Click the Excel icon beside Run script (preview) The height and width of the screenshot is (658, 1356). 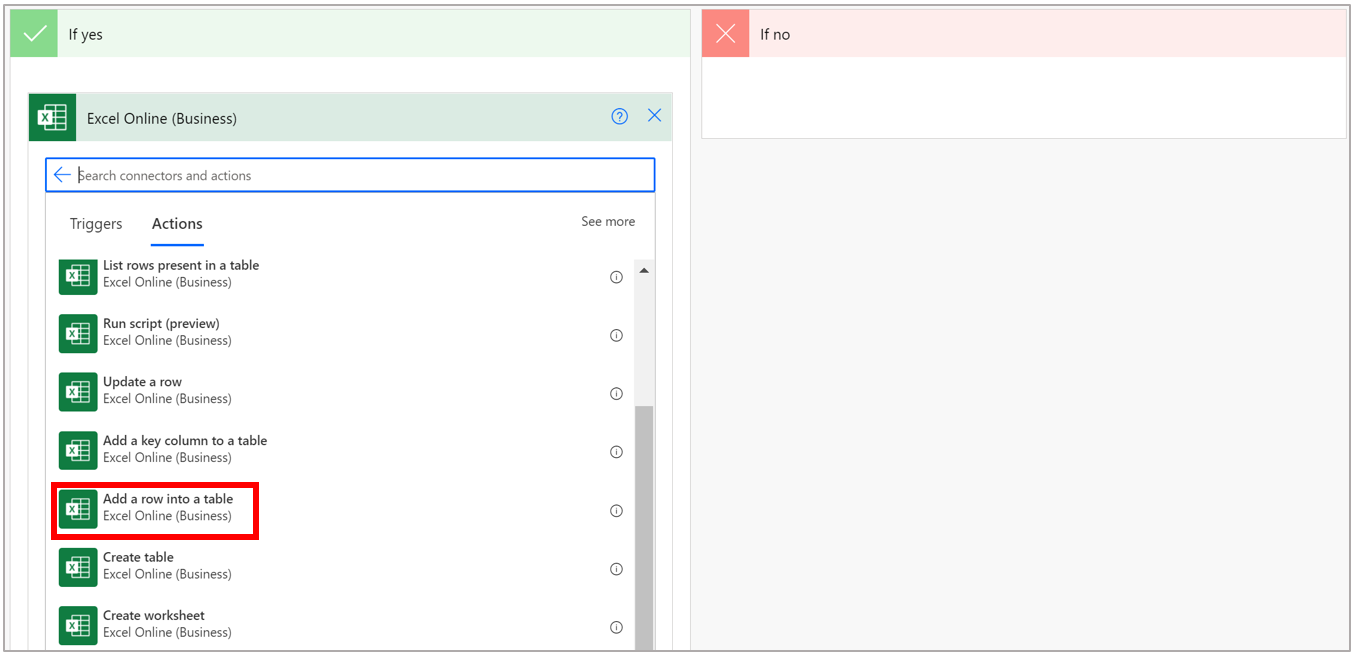pos(77,334)
